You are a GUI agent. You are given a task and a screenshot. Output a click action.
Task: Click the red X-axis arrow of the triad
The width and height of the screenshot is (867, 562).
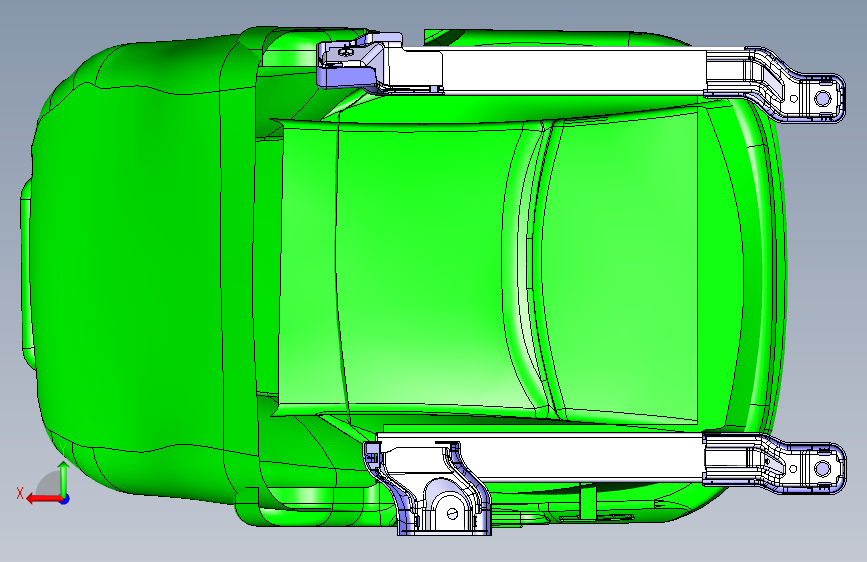44,499
